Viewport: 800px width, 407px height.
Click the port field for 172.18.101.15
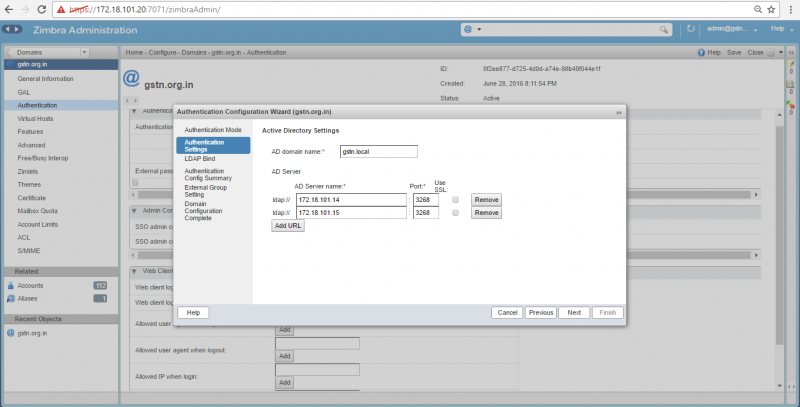(x=426, y=213)
